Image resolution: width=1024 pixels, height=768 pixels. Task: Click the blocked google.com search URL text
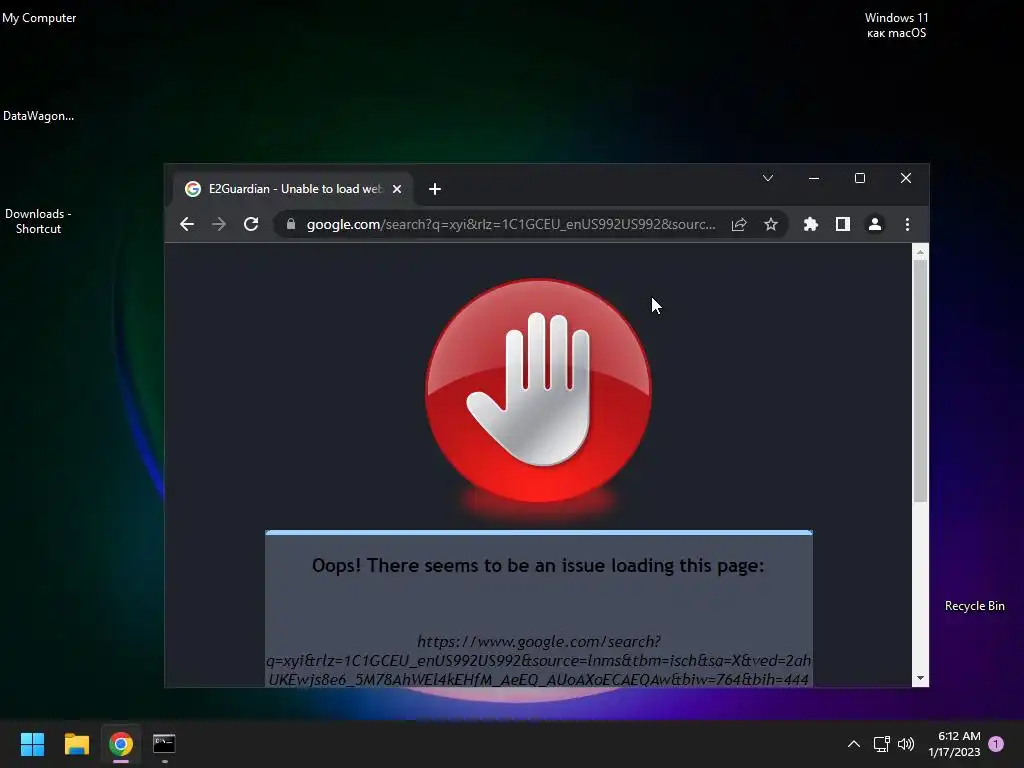tap(539, 660)
